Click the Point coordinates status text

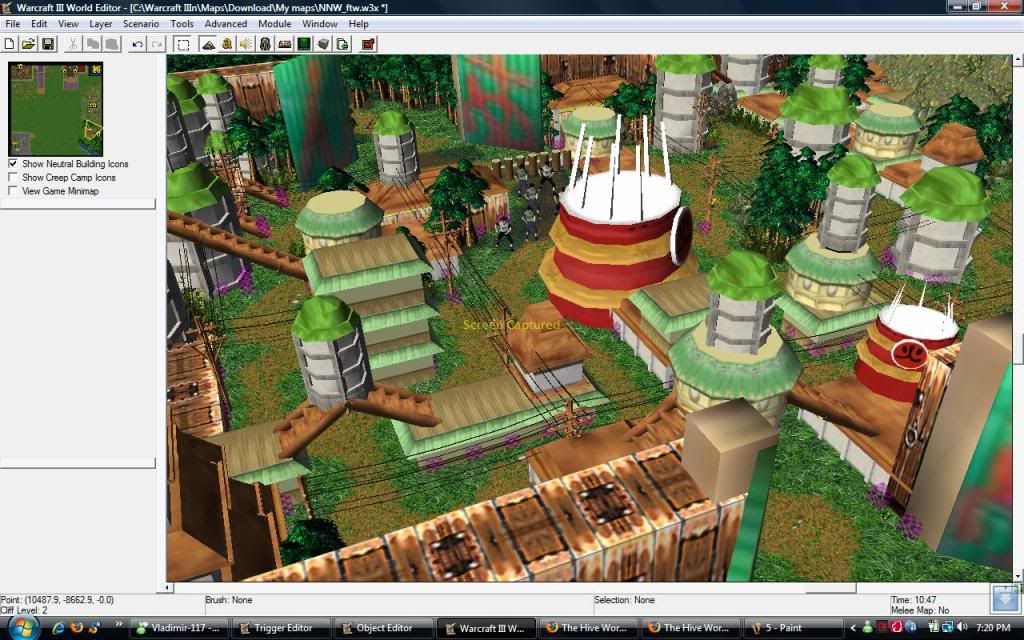pos(57,600)
